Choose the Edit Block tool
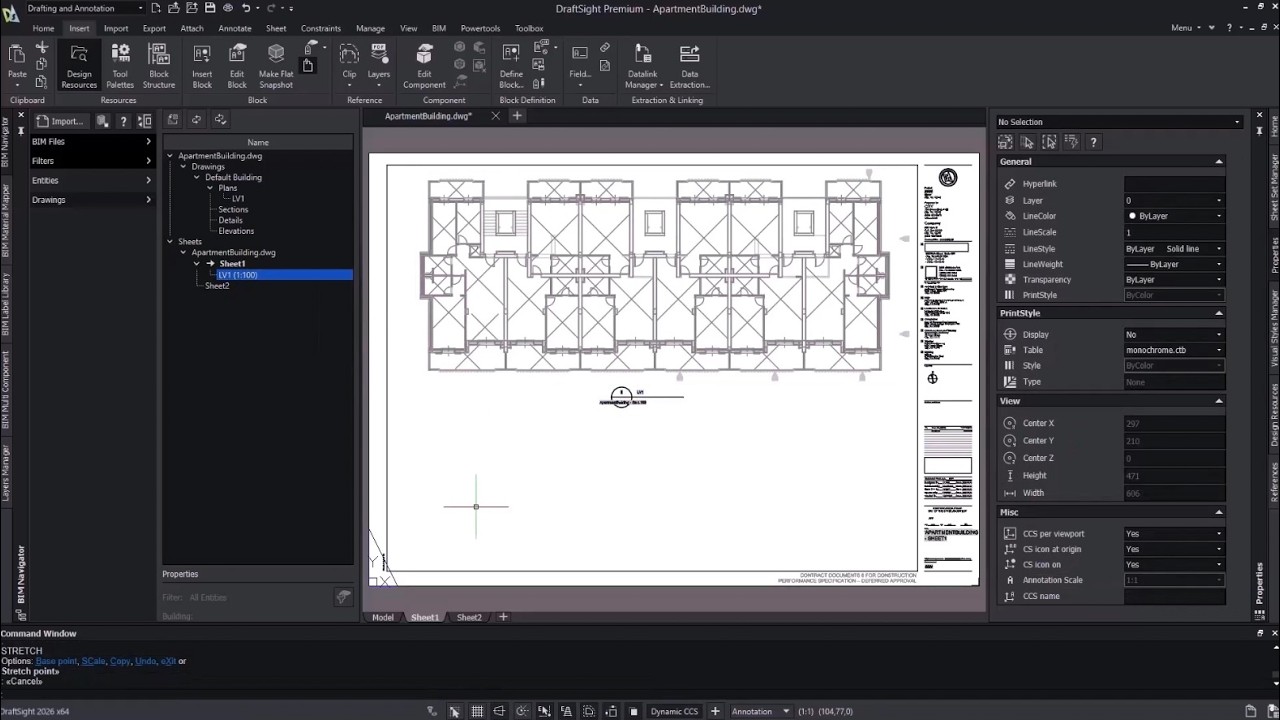This screenshot has width=1280, height=720. 237,66
